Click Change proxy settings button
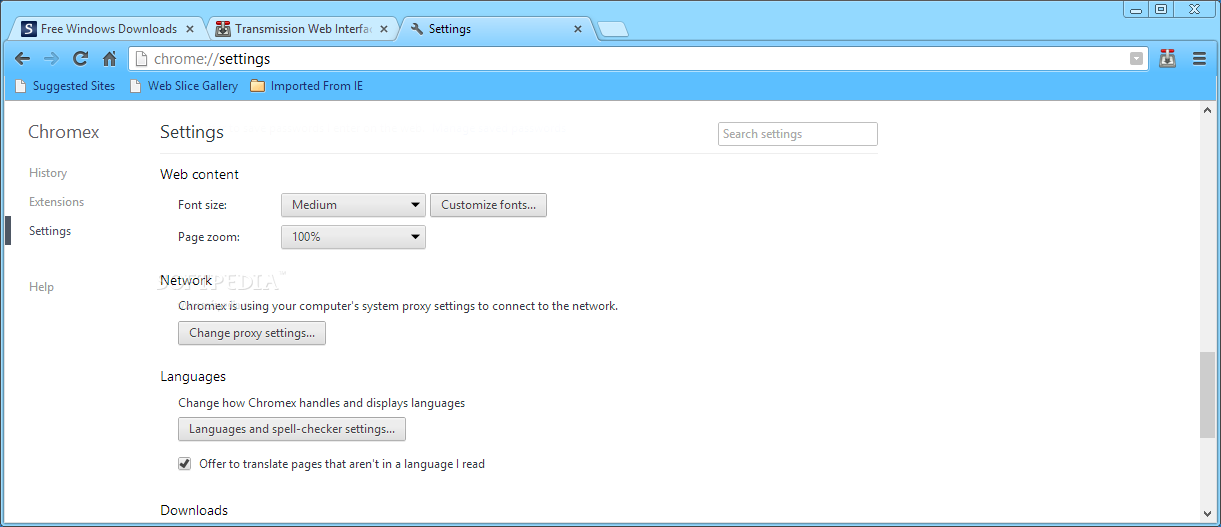This screenshot has width=1221, height=527. point(252,333)
